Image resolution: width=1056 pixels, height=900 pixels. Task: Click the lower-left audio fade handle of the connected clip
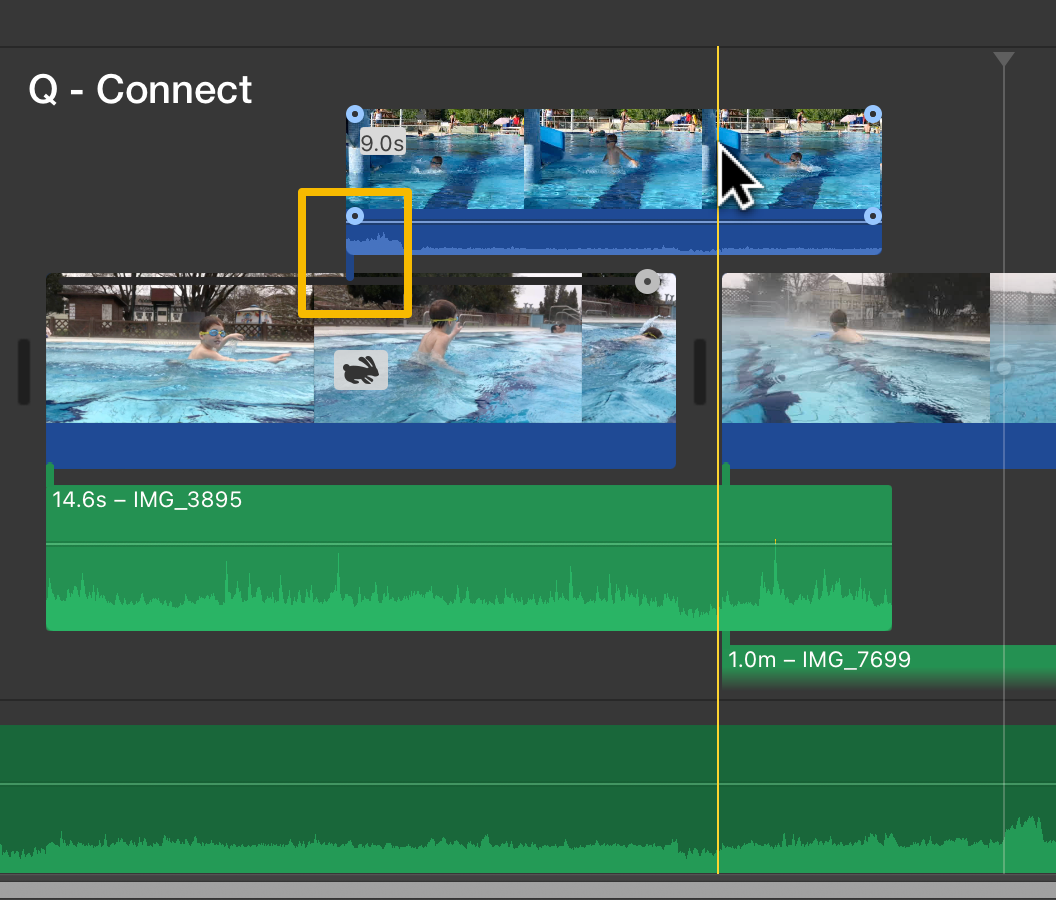point(355,216)
